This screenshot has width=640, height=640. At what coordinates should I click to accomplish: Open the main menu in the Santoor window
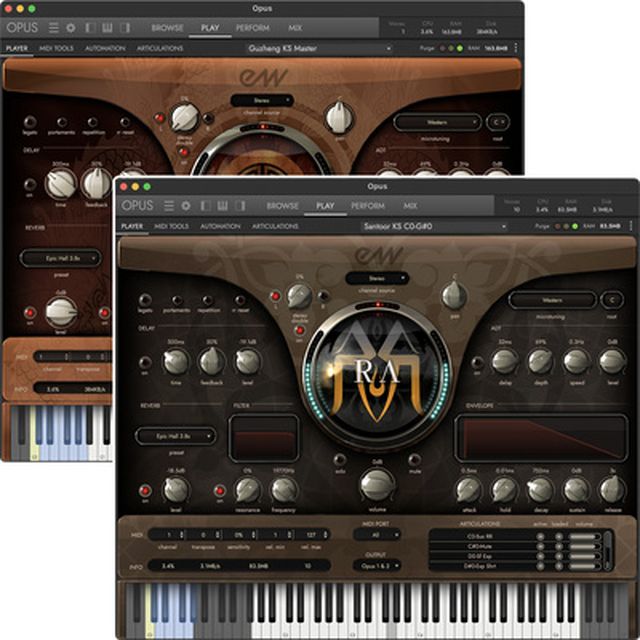tap(169, 206)
